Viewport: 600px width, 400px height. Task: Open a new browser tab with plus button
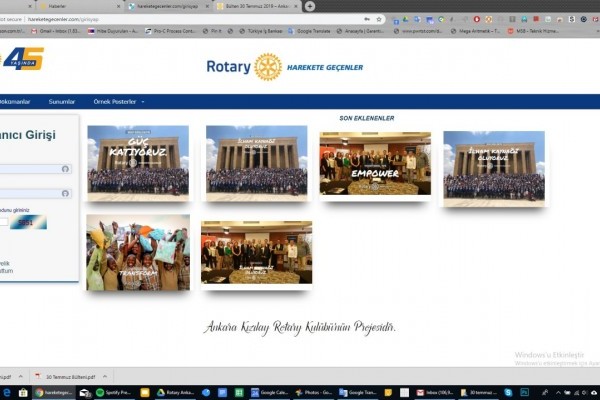coord(310,6)
